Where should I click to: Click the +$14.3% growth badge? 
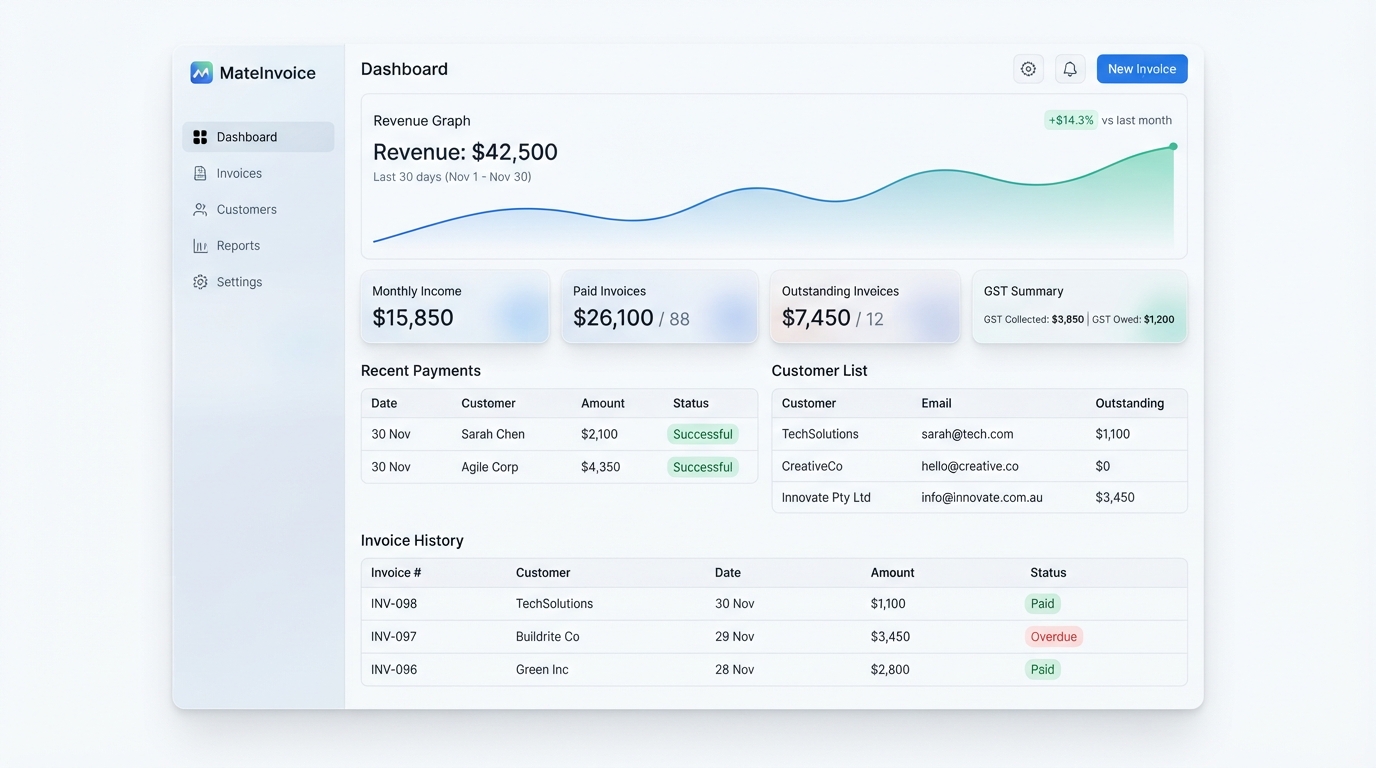tap(1071, 120)
